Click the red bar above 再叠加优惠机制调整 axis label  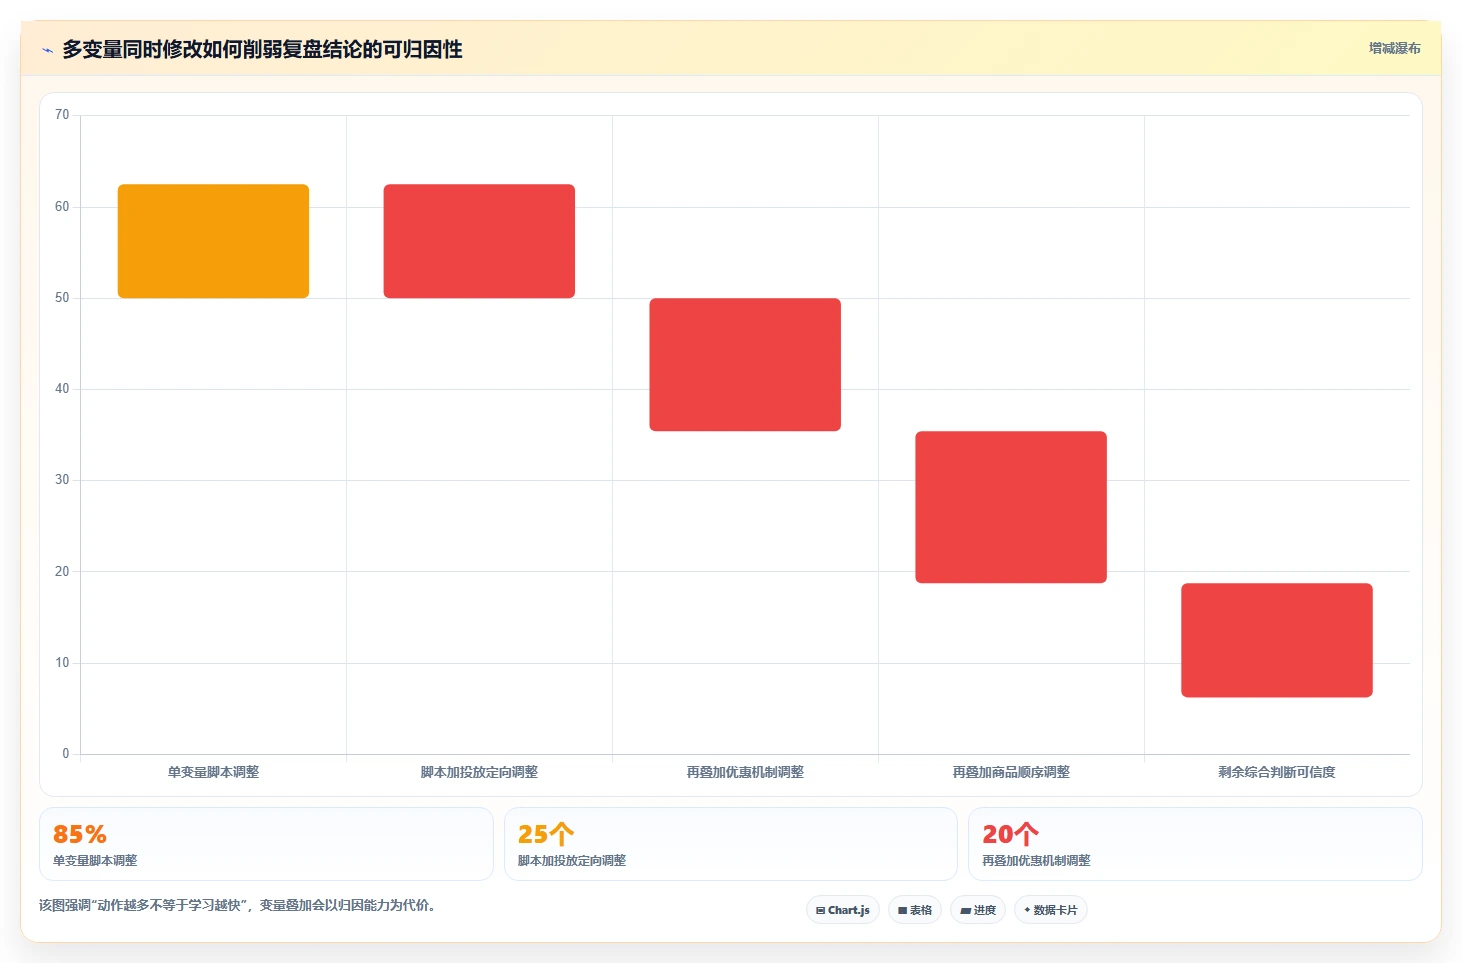(745, 365)
